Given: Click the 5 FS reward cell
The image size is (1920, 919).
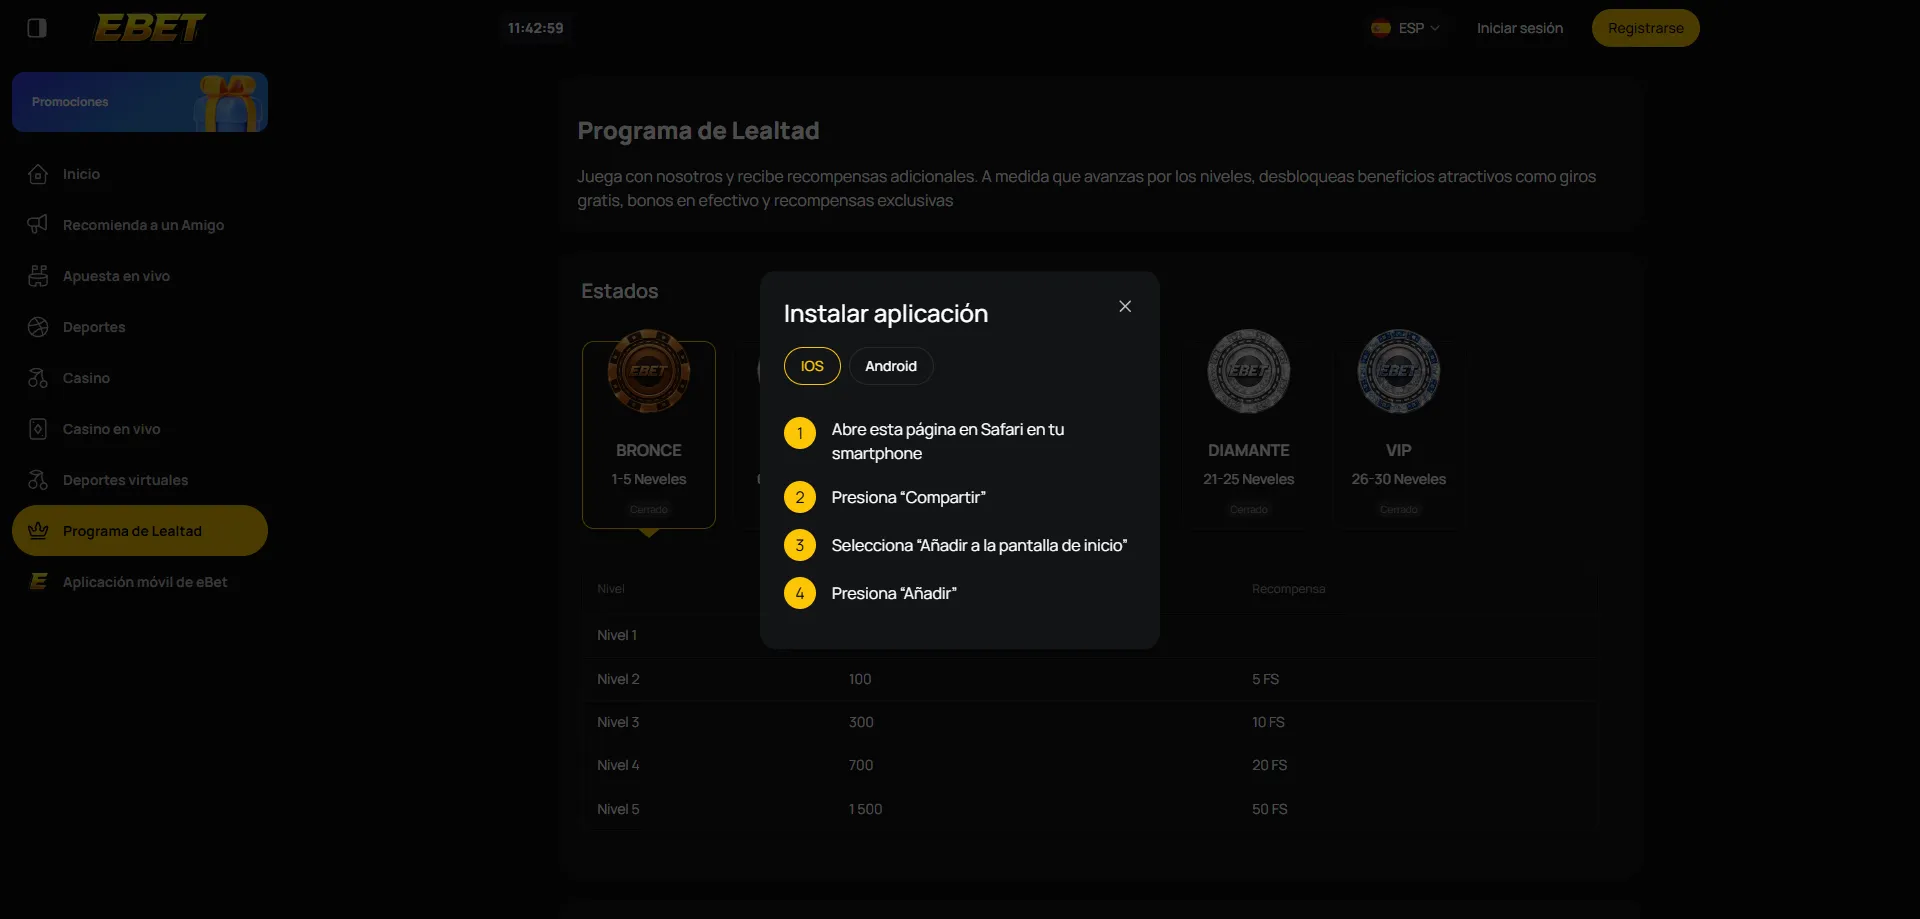Looking at the screenshot, I should coord(1266,679).
